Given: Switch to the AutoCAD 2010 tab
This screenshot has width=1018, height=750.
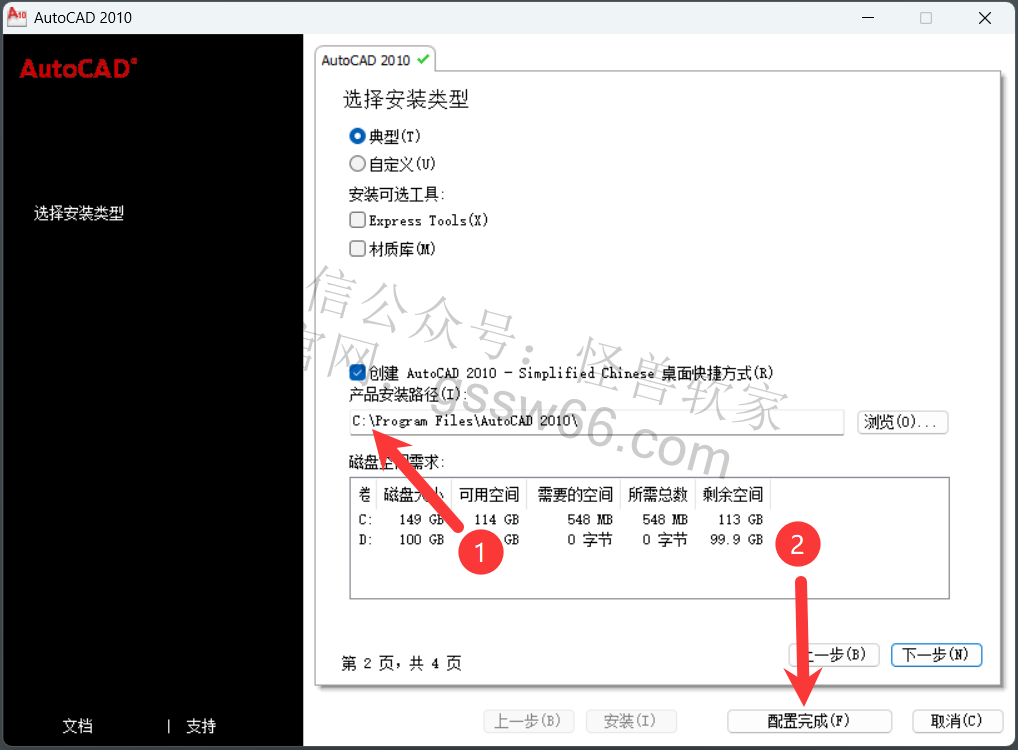Looking at the screenshot, I should [375, 60].
